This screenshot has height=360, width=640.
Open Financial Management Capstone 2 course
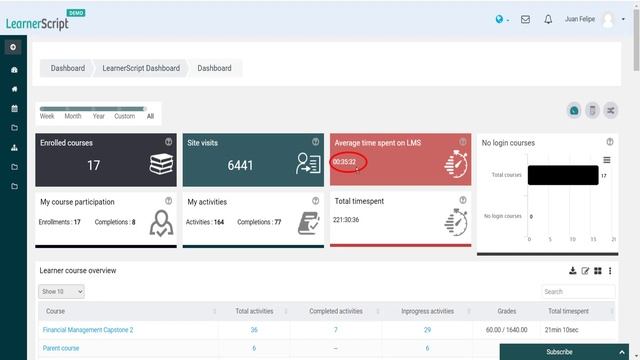[x=88, y=330]
